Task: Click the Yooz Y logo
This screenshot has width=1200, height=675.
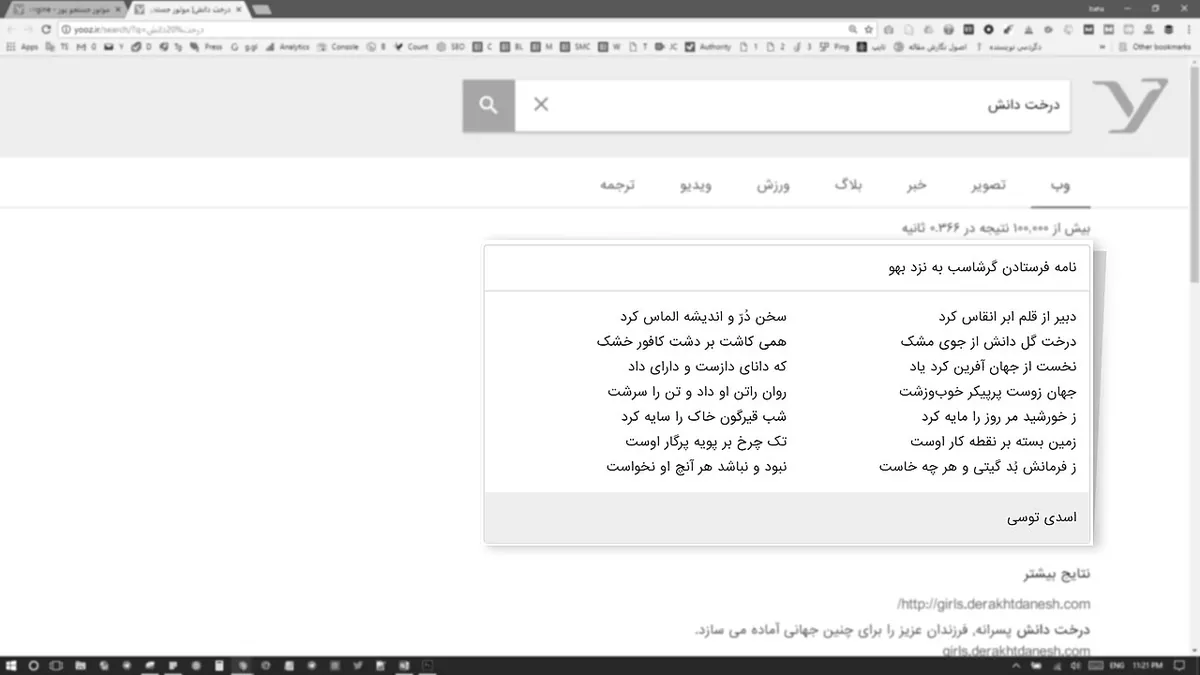Action: (1129, 106)
